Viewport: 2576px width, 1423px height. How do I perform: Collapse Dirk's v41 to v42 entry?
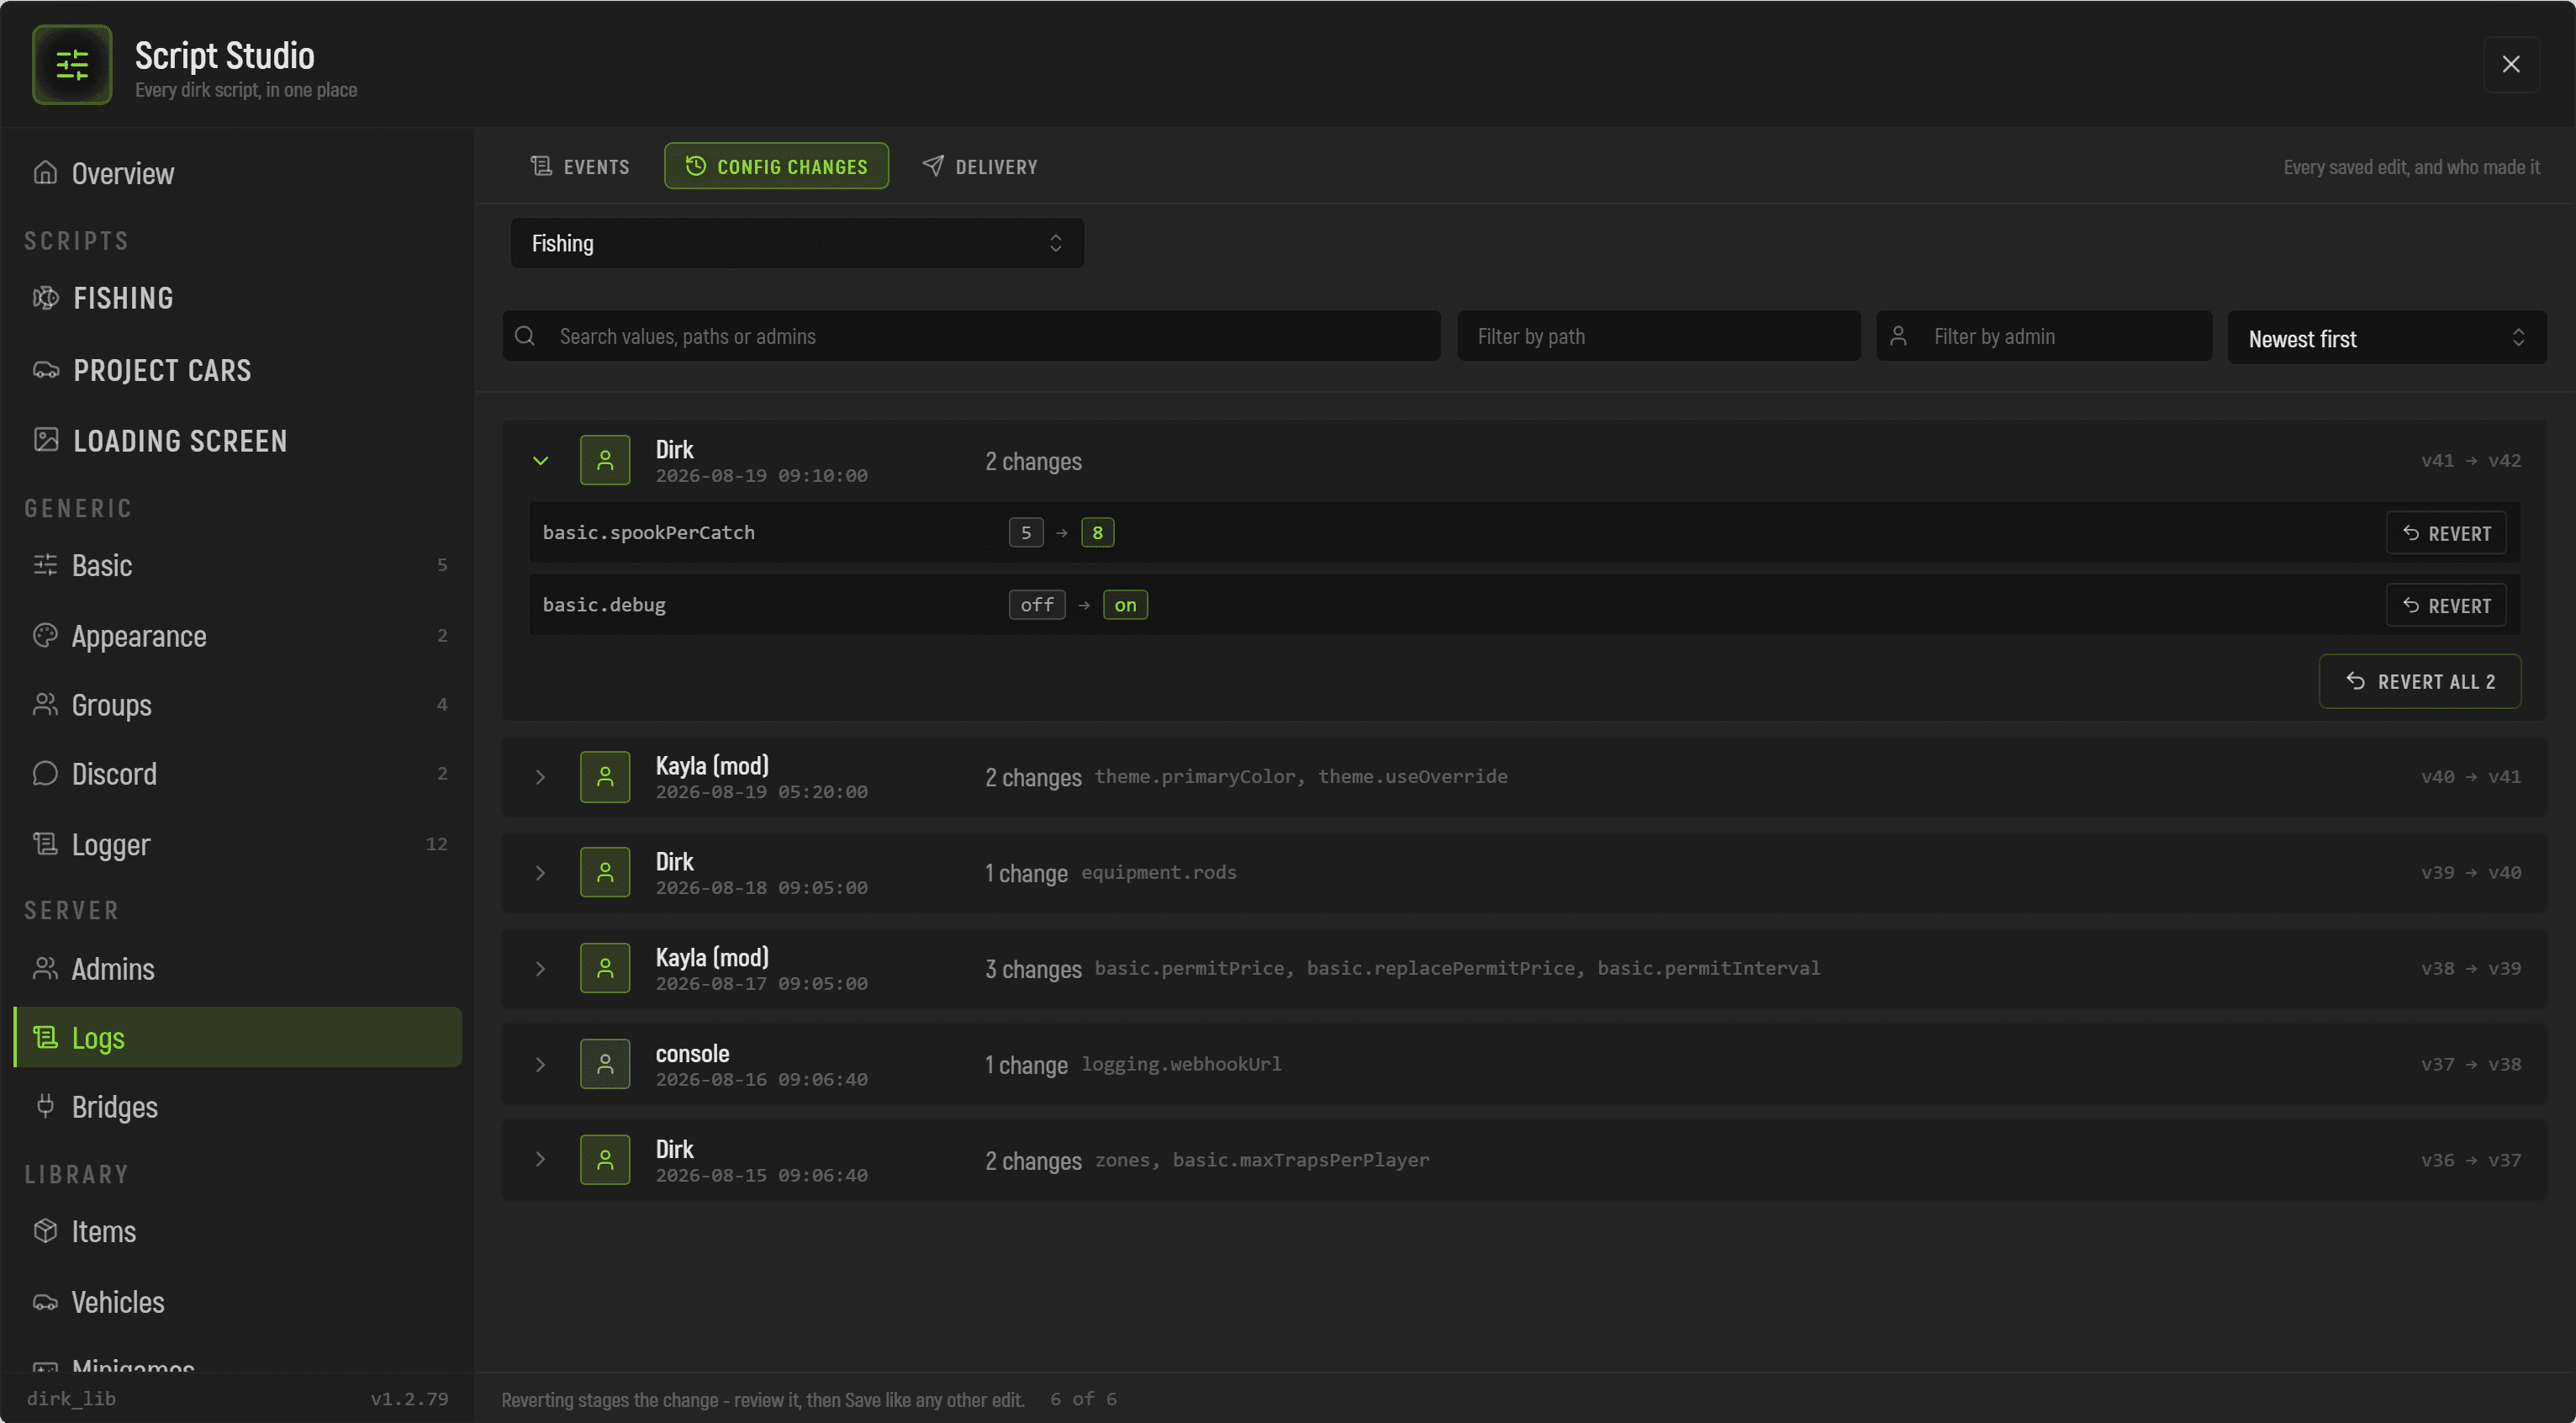[x=541, y=461]
